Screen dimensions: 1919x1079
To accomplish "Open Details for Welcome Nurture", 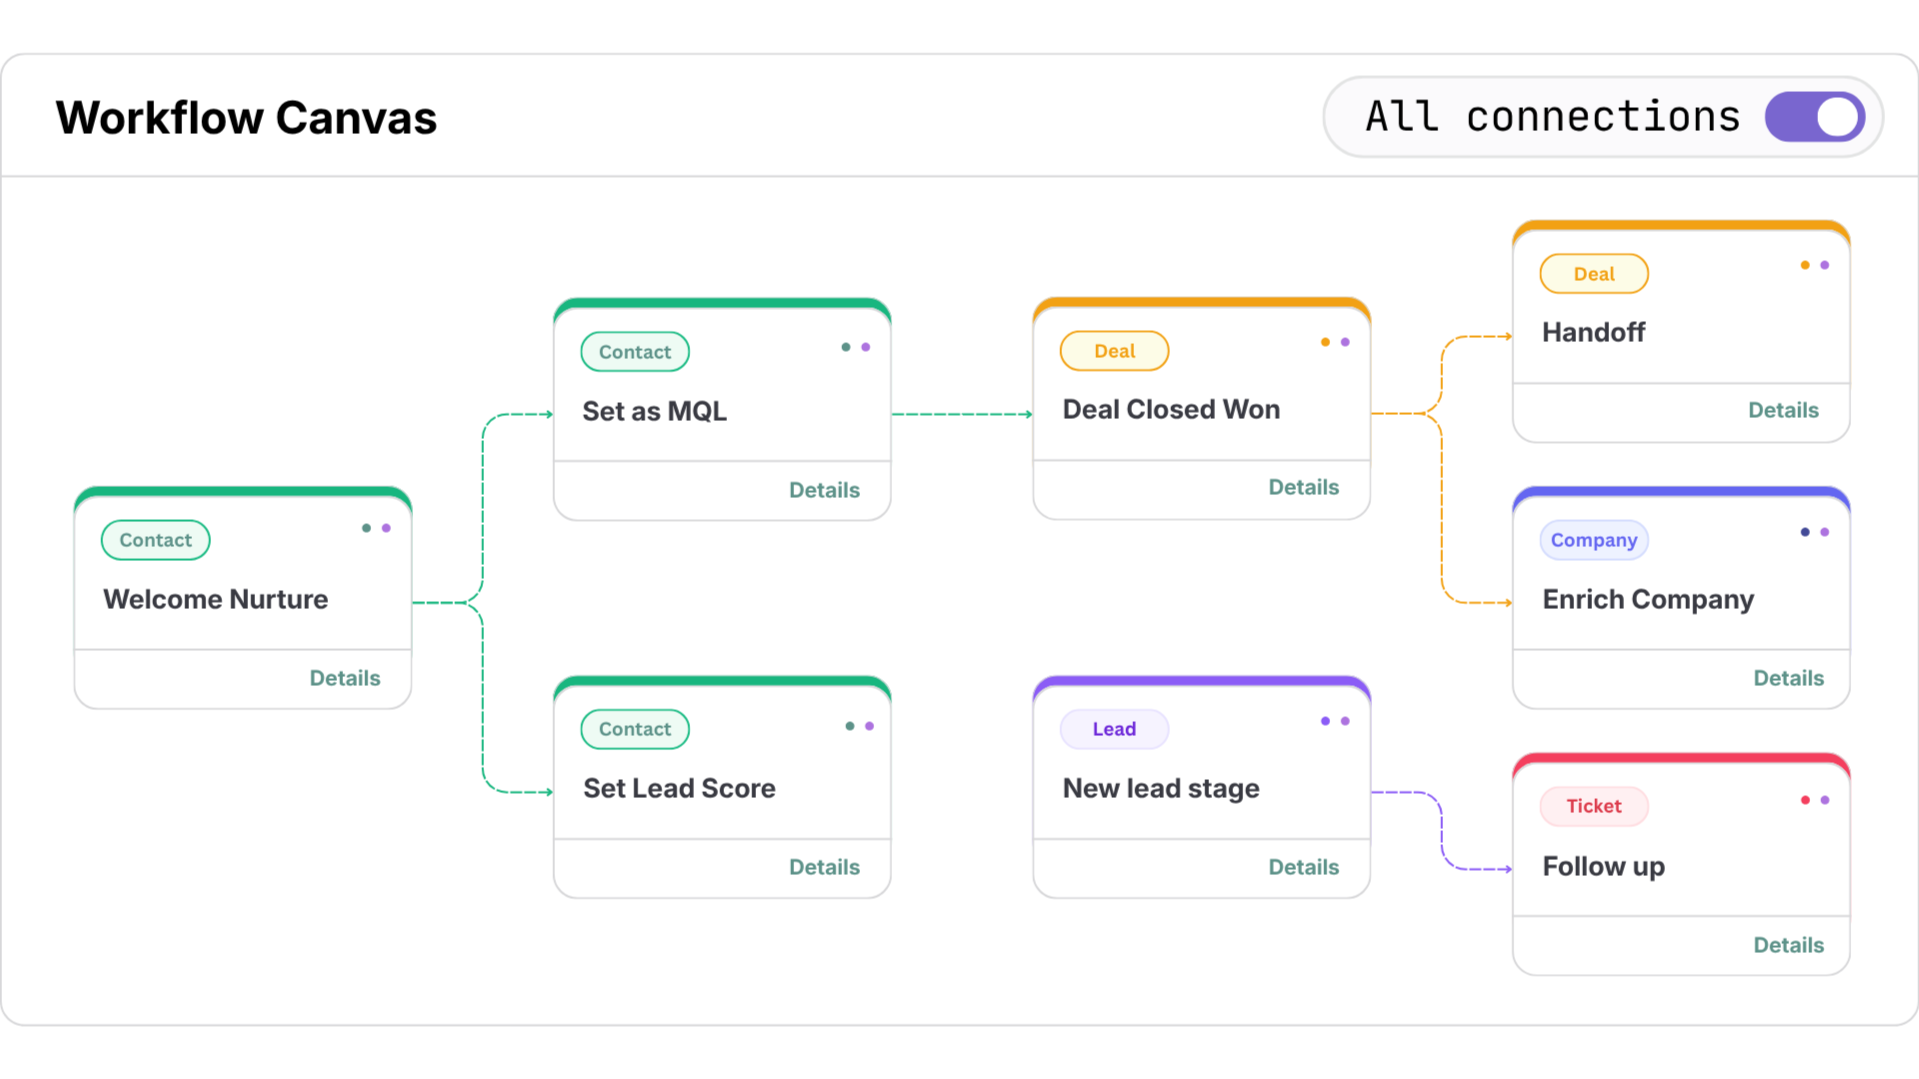I will (x=345, y=678).
